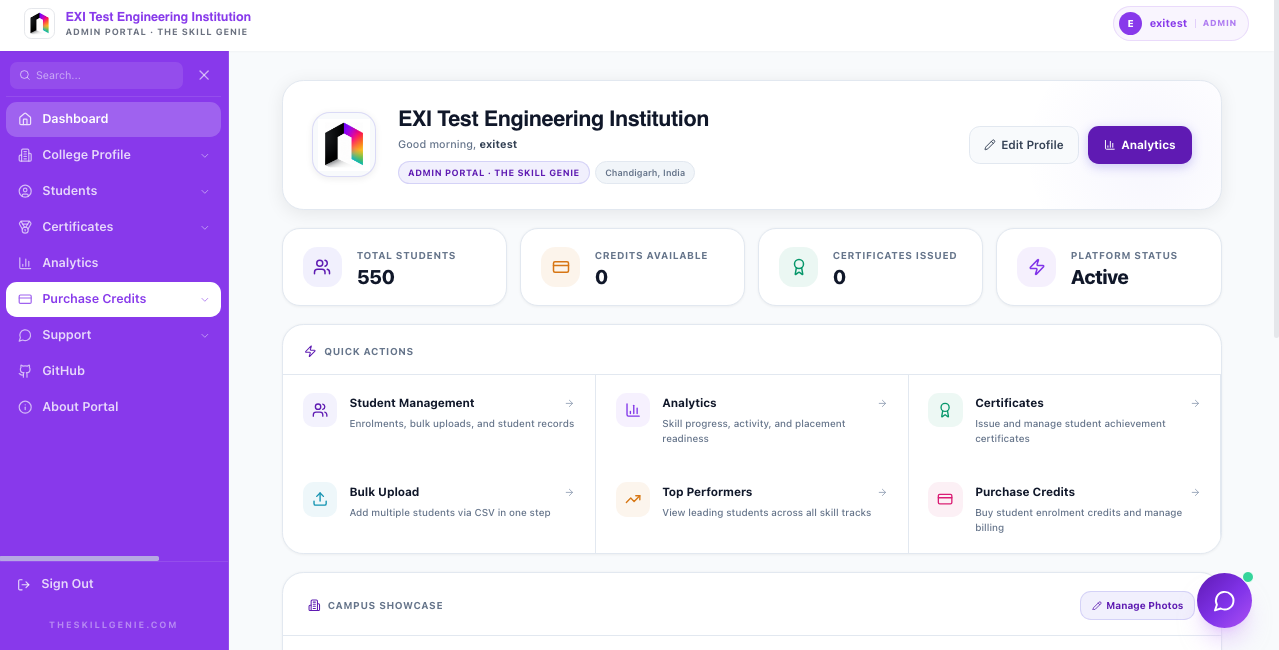Click the College Profile building icon
1279x650 pixels.
tap(25, 155)
